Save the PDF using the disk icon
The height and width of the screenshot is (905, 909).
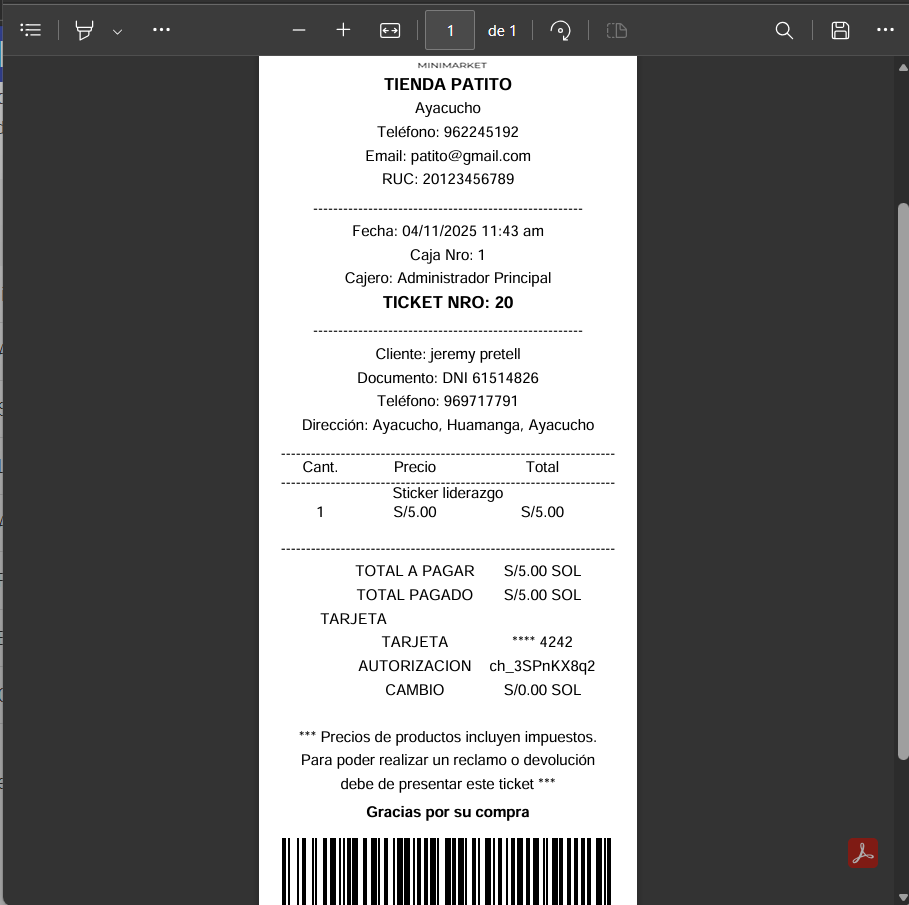click(840, 30)
